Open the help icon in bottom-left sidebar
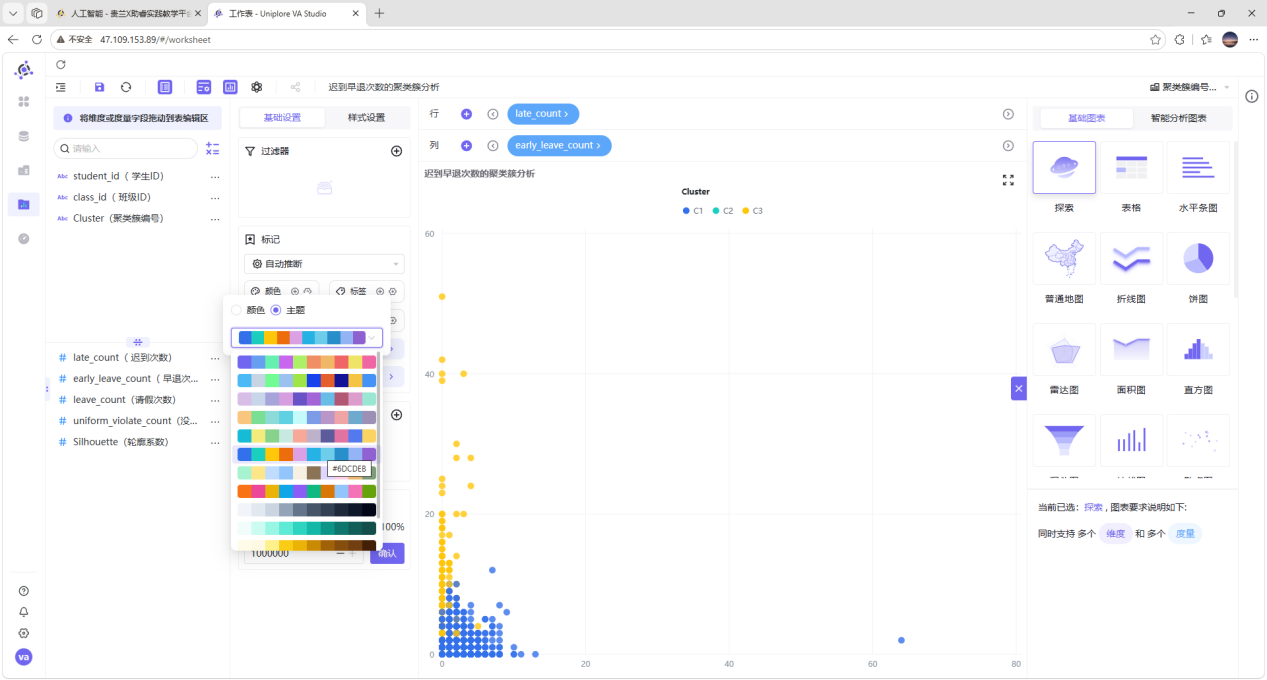 pos(24,591)
